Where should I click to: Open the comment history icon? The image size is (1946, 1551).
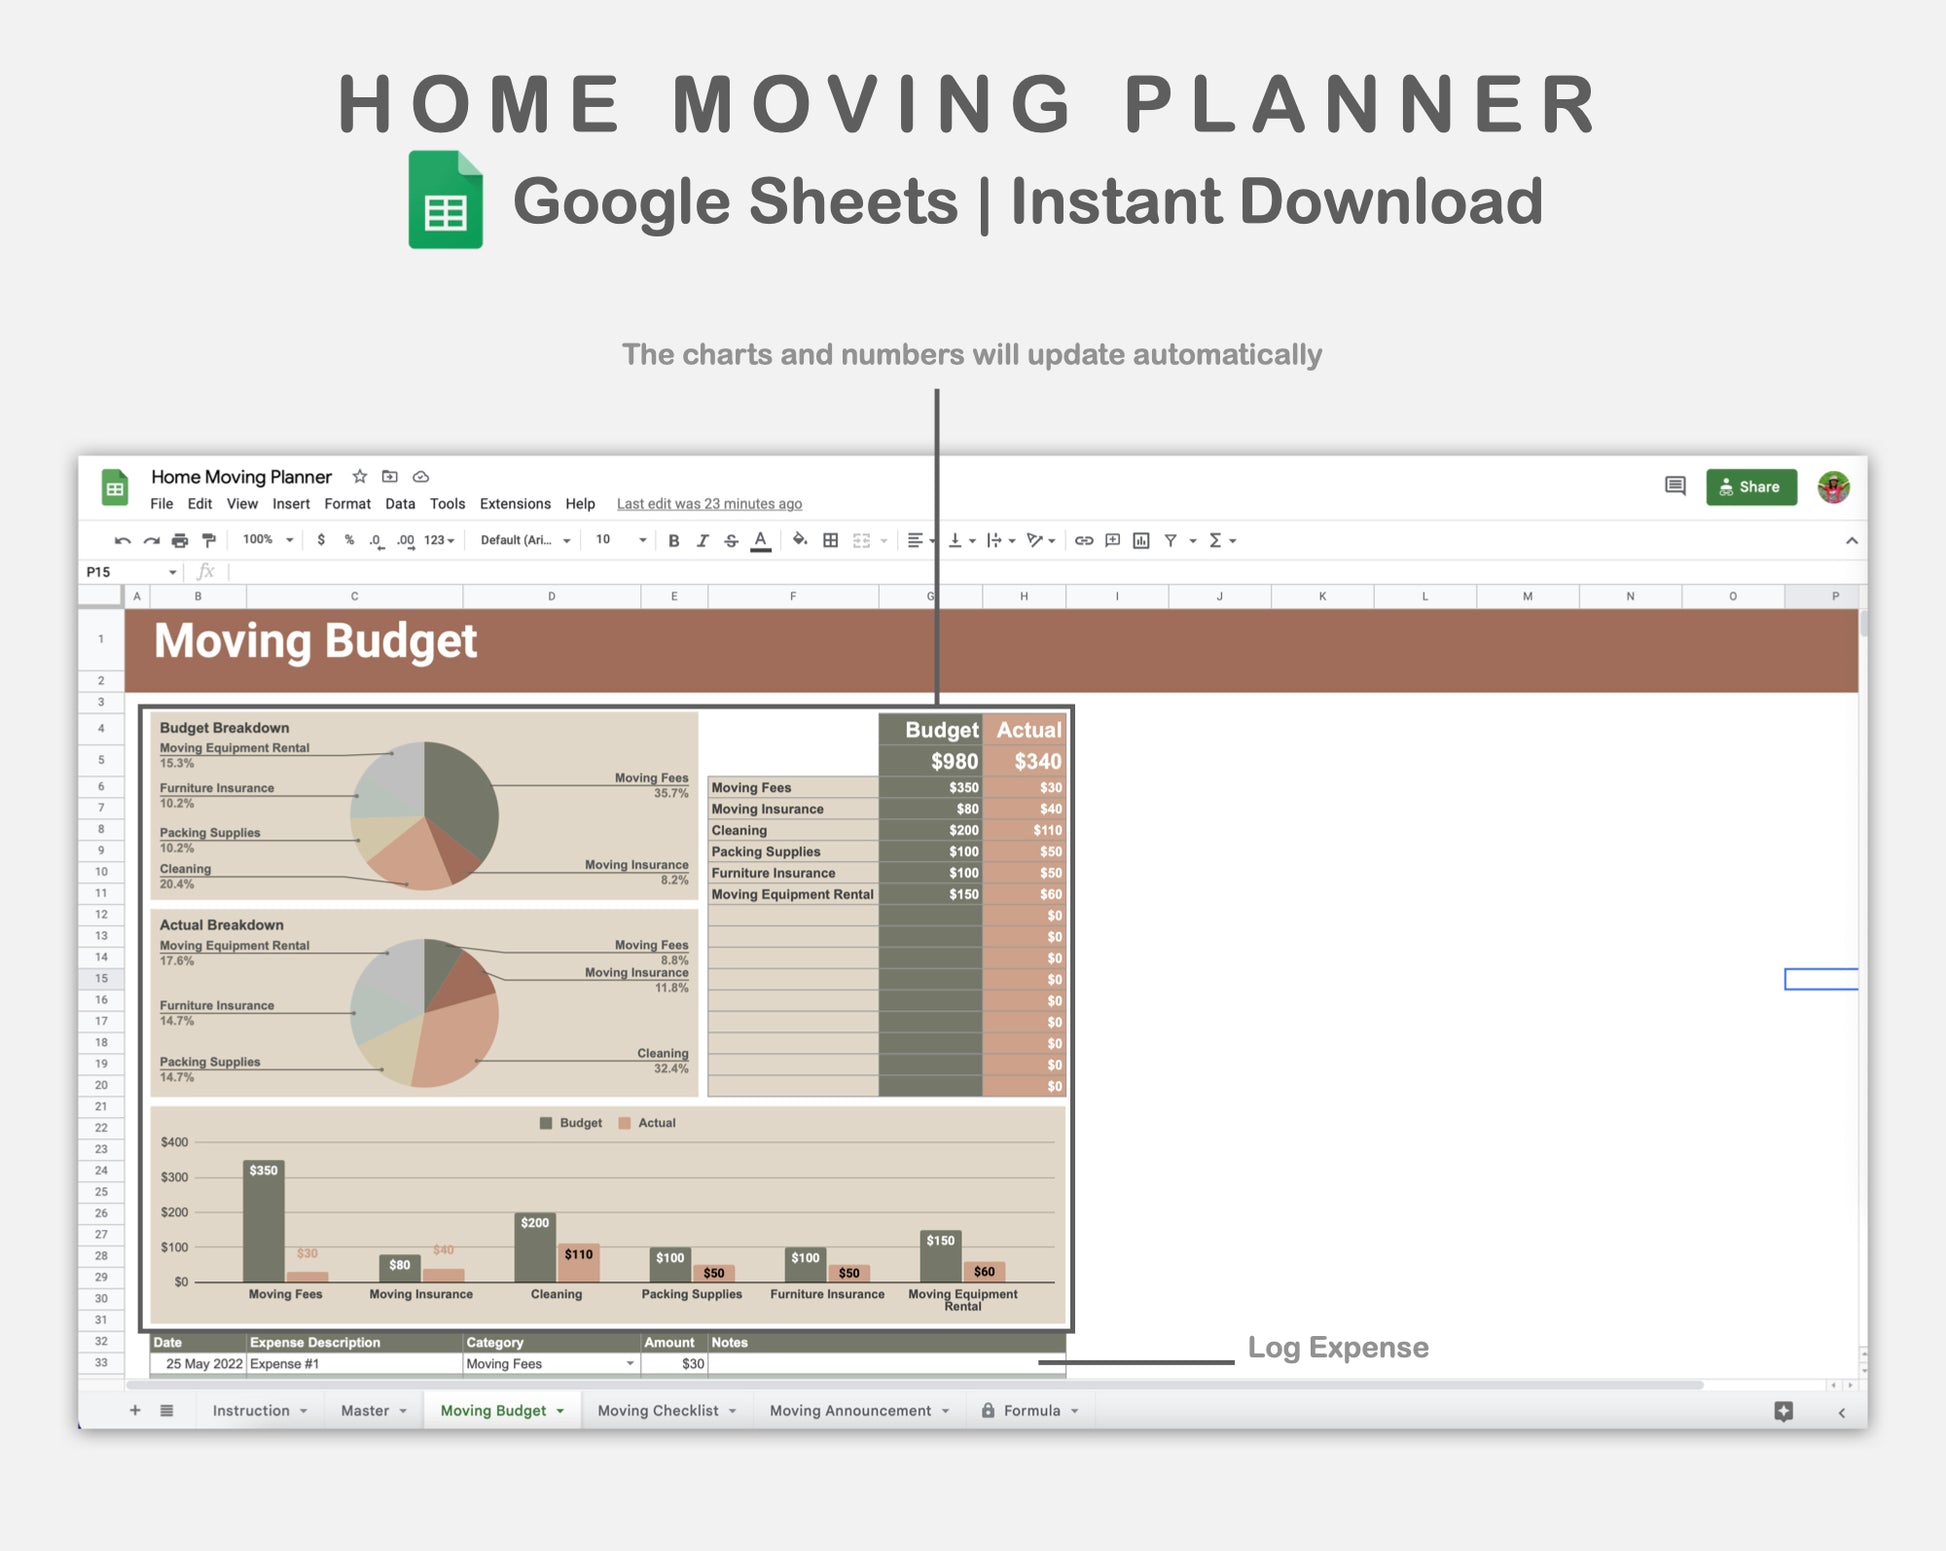pos(1675,486)
